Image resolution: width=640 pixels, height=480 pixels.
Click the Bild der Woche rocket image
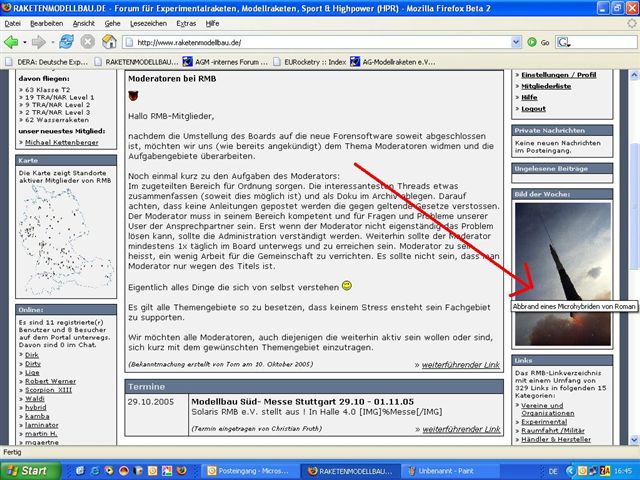(x=562, y=274)
